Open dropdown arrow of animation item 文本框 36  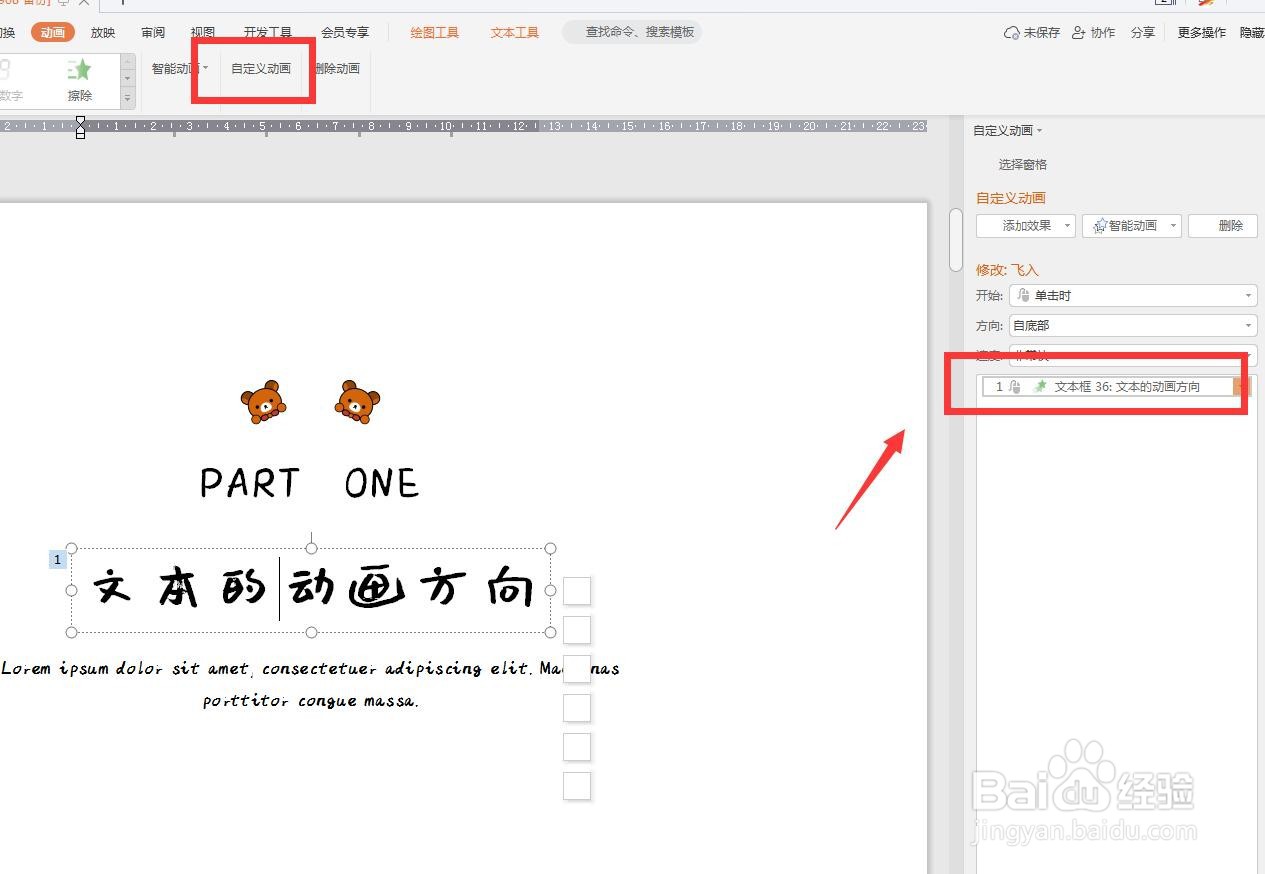tap(1241, 387)
